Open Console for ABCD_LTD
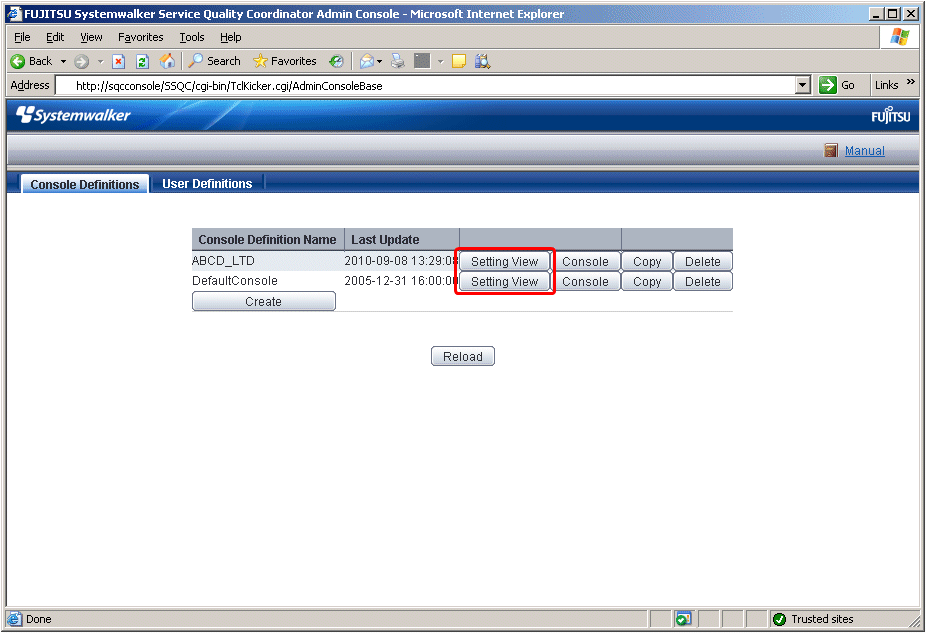Viewport: 926px width, 633px height. point(585,262)
